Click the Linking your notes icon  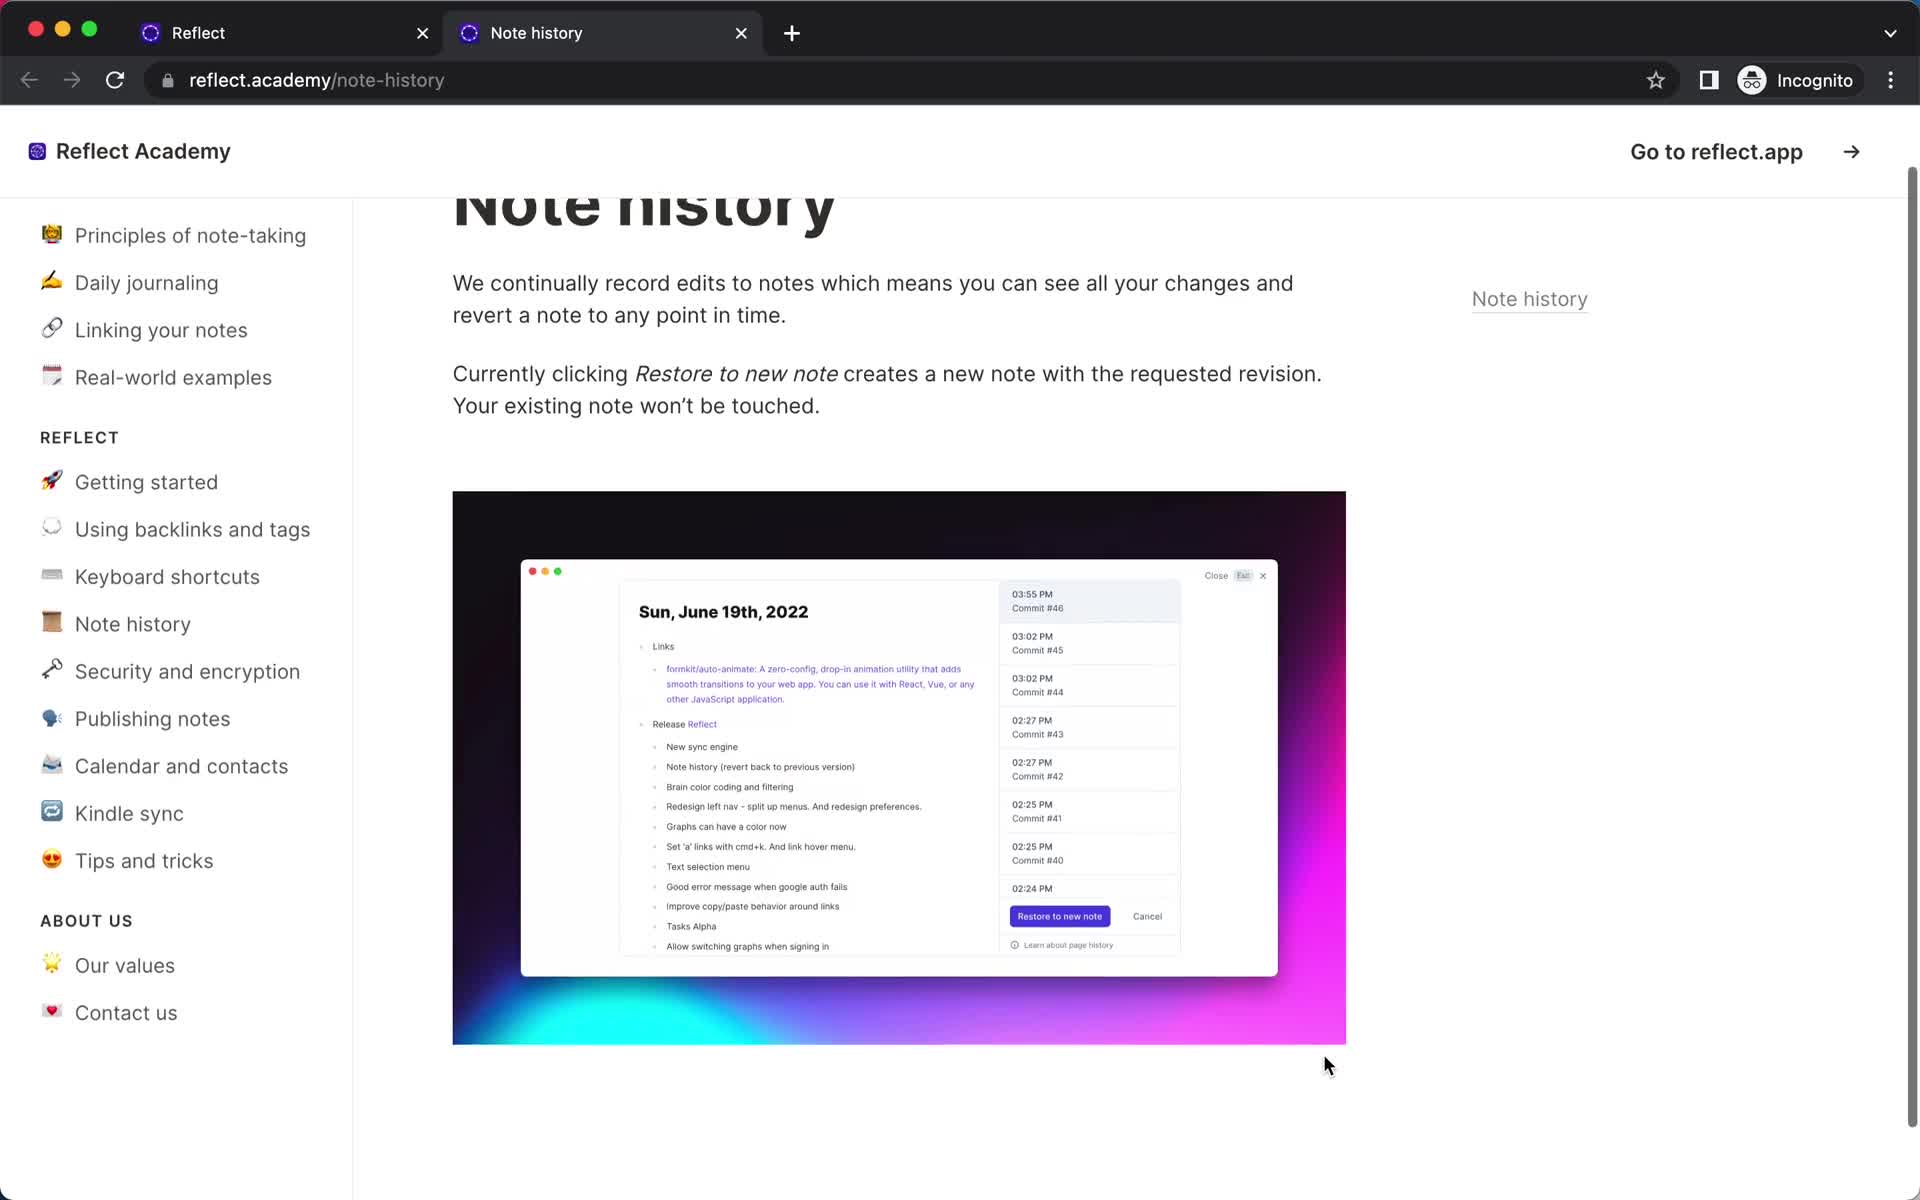point(50,329)
